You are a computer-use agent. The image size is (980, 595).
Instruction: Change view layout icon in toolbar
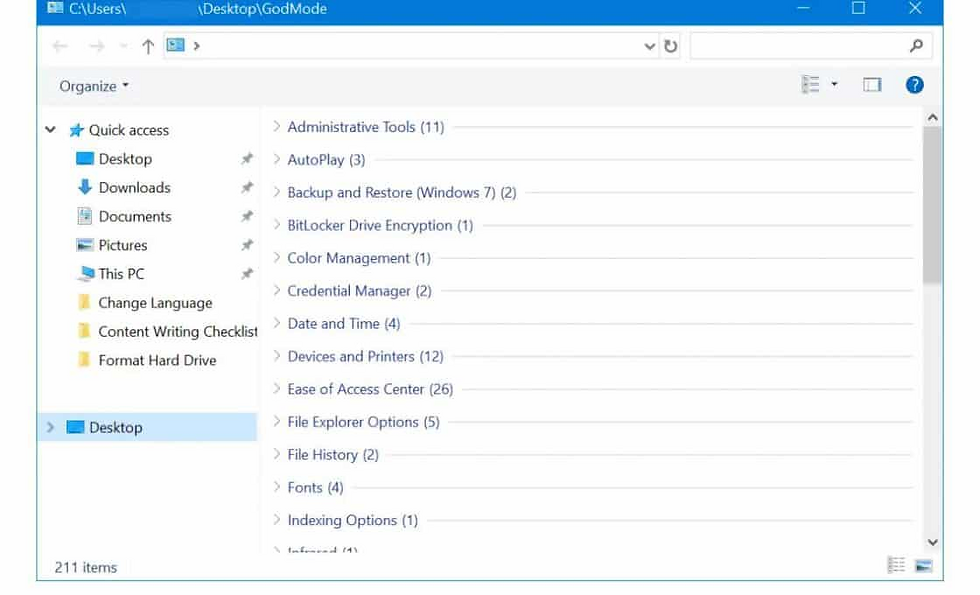click(x=811, y=84)
